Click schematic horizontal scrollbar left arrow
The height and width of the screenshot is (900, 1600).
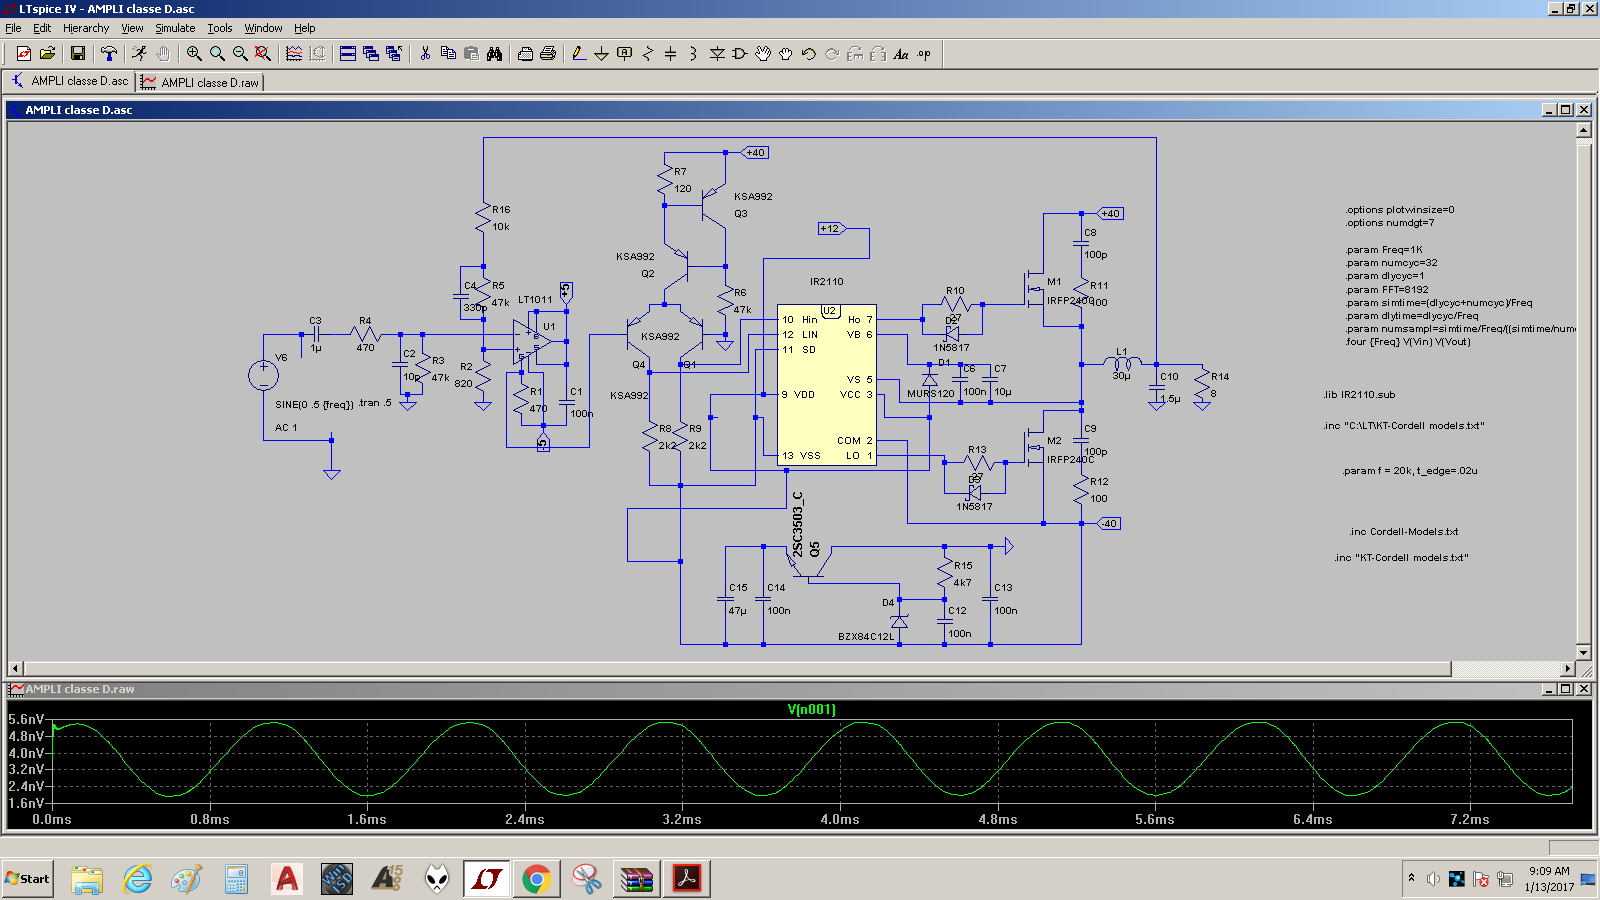[15, 668]
